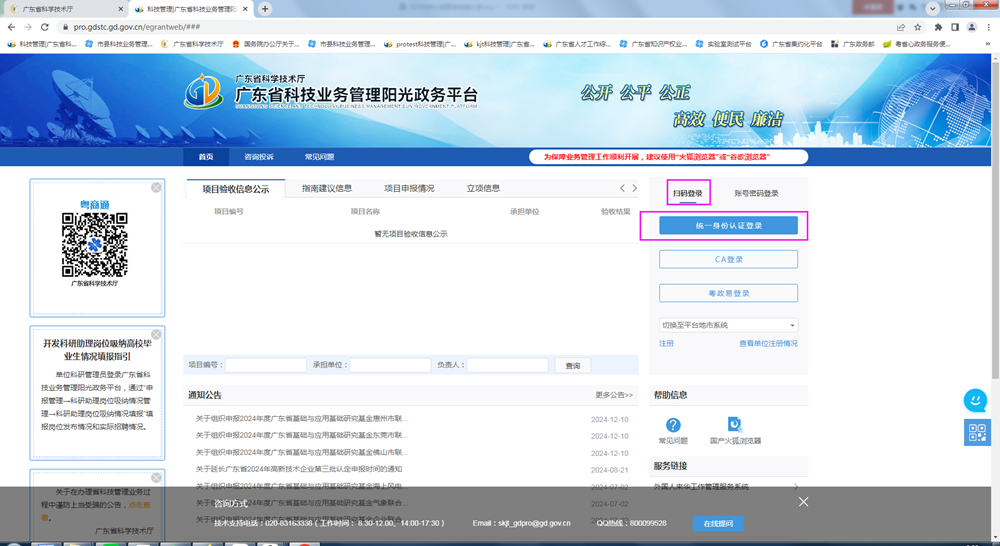Click the browser back arrow
This screenshot has height=546, width=1000.
coord(11,27)
